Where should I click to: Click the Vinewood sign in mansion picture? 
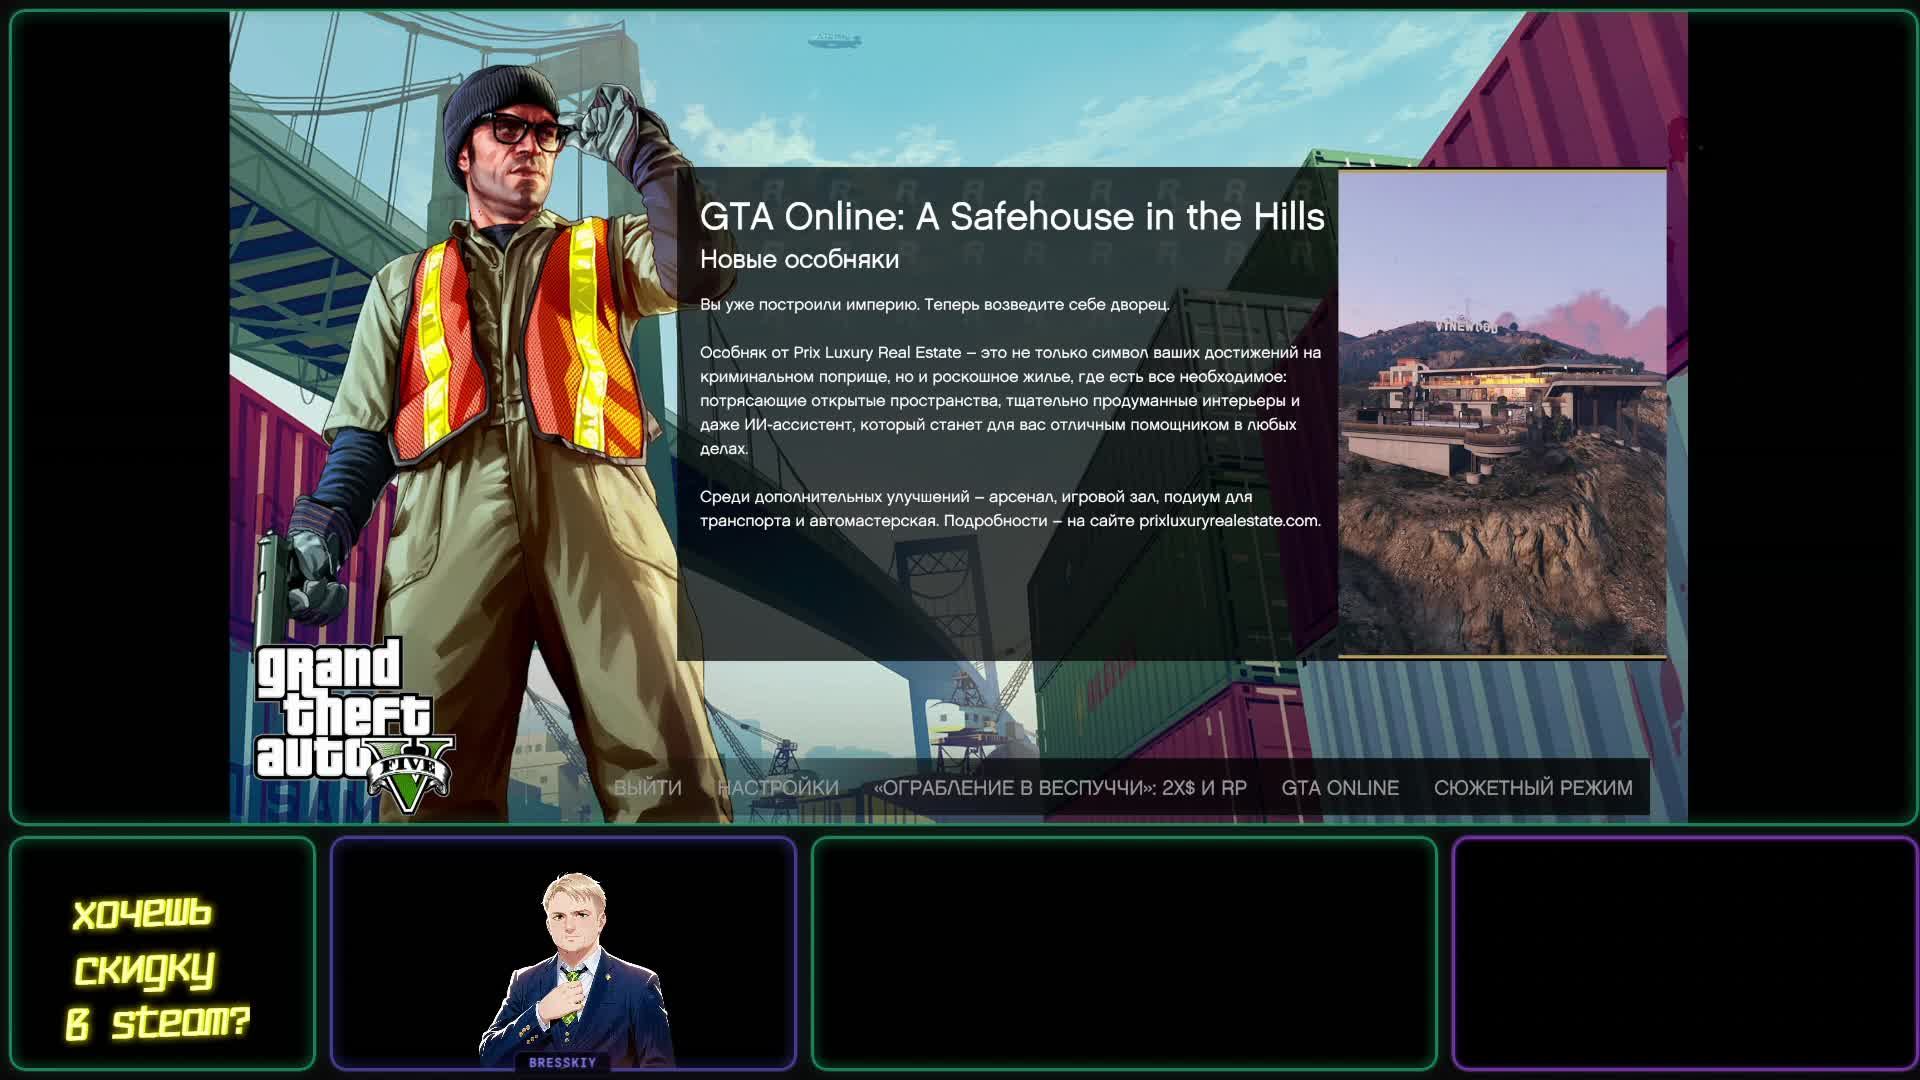click(x=1466, y=327)
